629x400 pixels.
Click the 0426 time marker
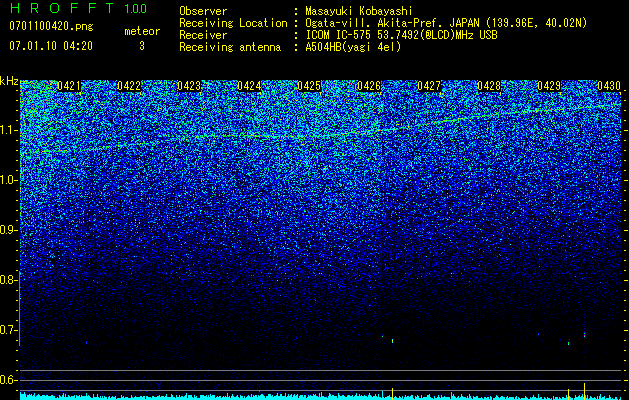[x=369, y=86]
